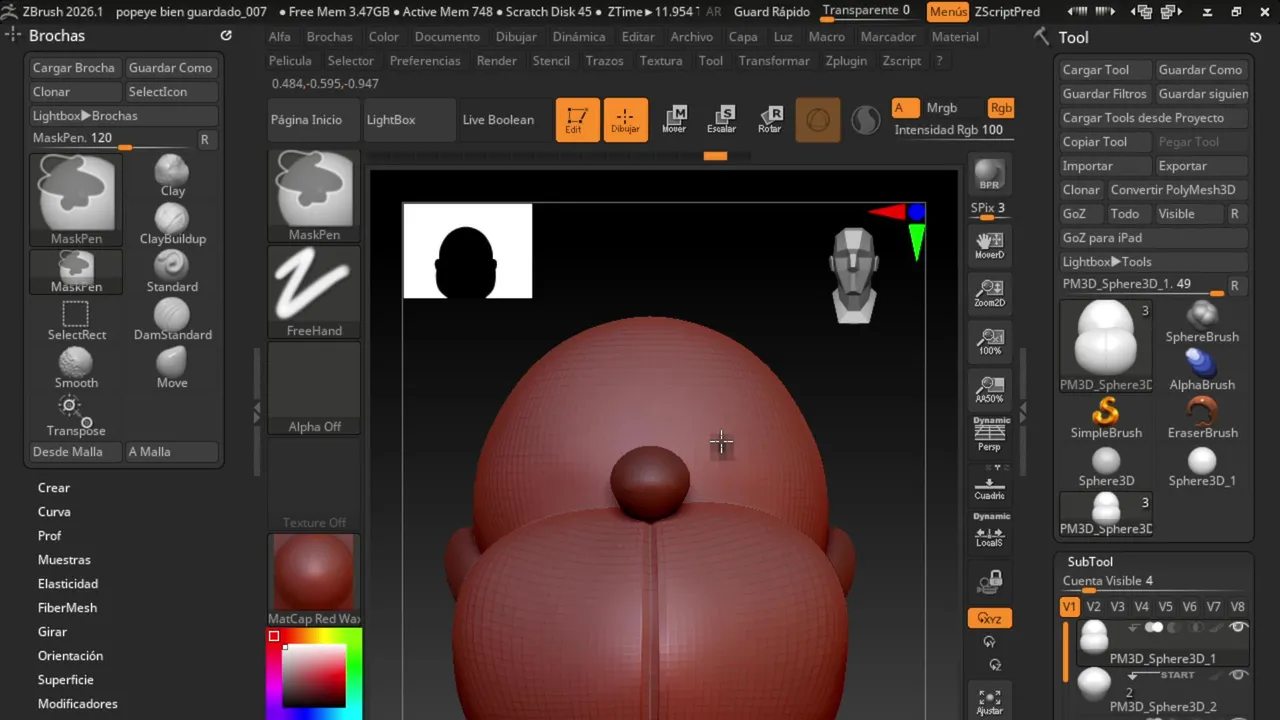Set canvas to 100% actual size
The height and width of the screenshot is (720, 1280).
click(x=989, y=342)
